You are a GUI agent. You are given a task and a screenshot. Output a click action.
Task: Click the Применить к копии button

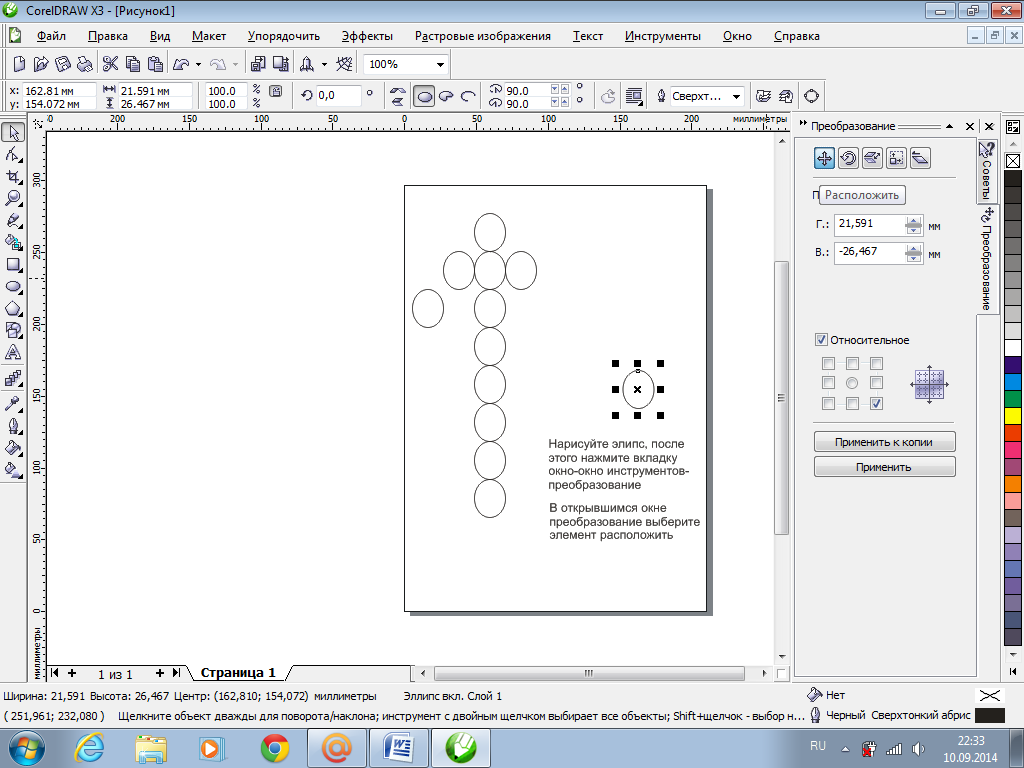point(884,442)
